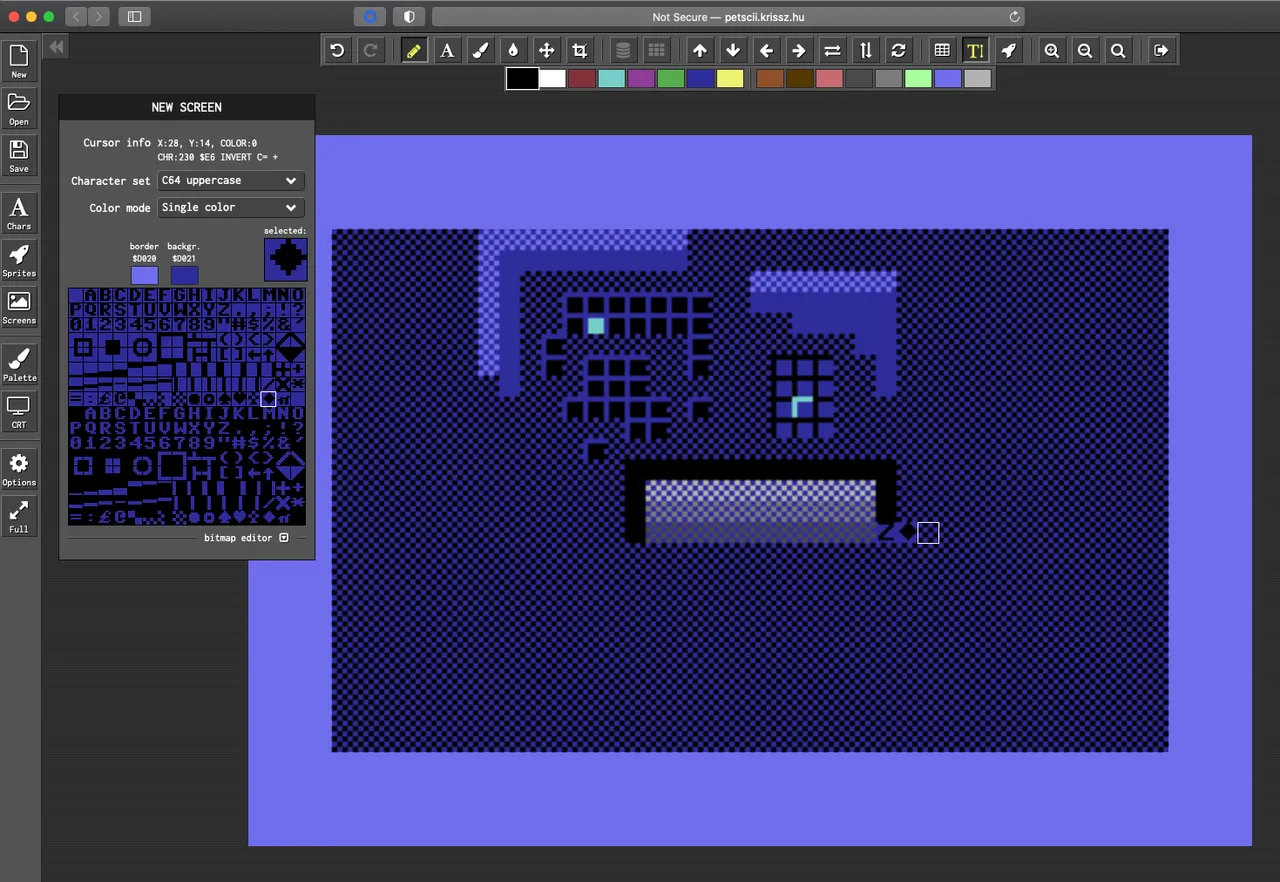
Task: Pick purple in the color palette
Action: [641, 79]
